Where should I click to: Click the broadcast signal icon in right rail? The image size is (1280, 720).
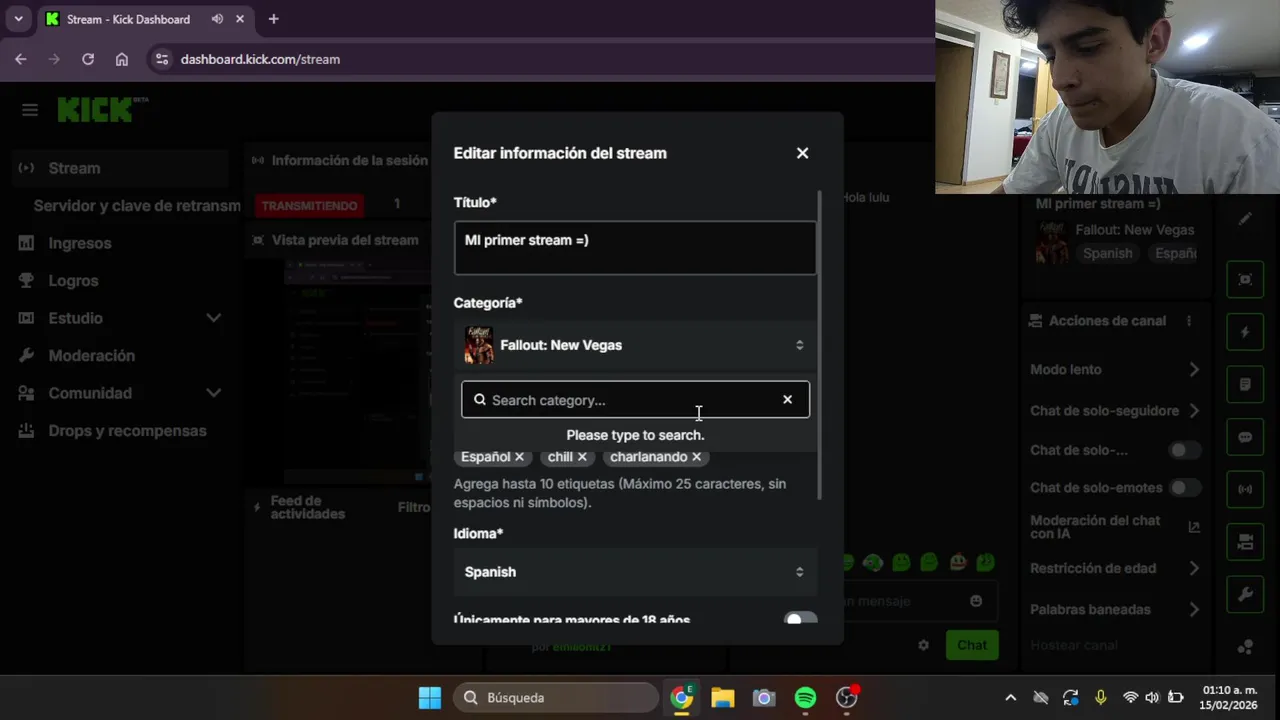pos(1245,489)
